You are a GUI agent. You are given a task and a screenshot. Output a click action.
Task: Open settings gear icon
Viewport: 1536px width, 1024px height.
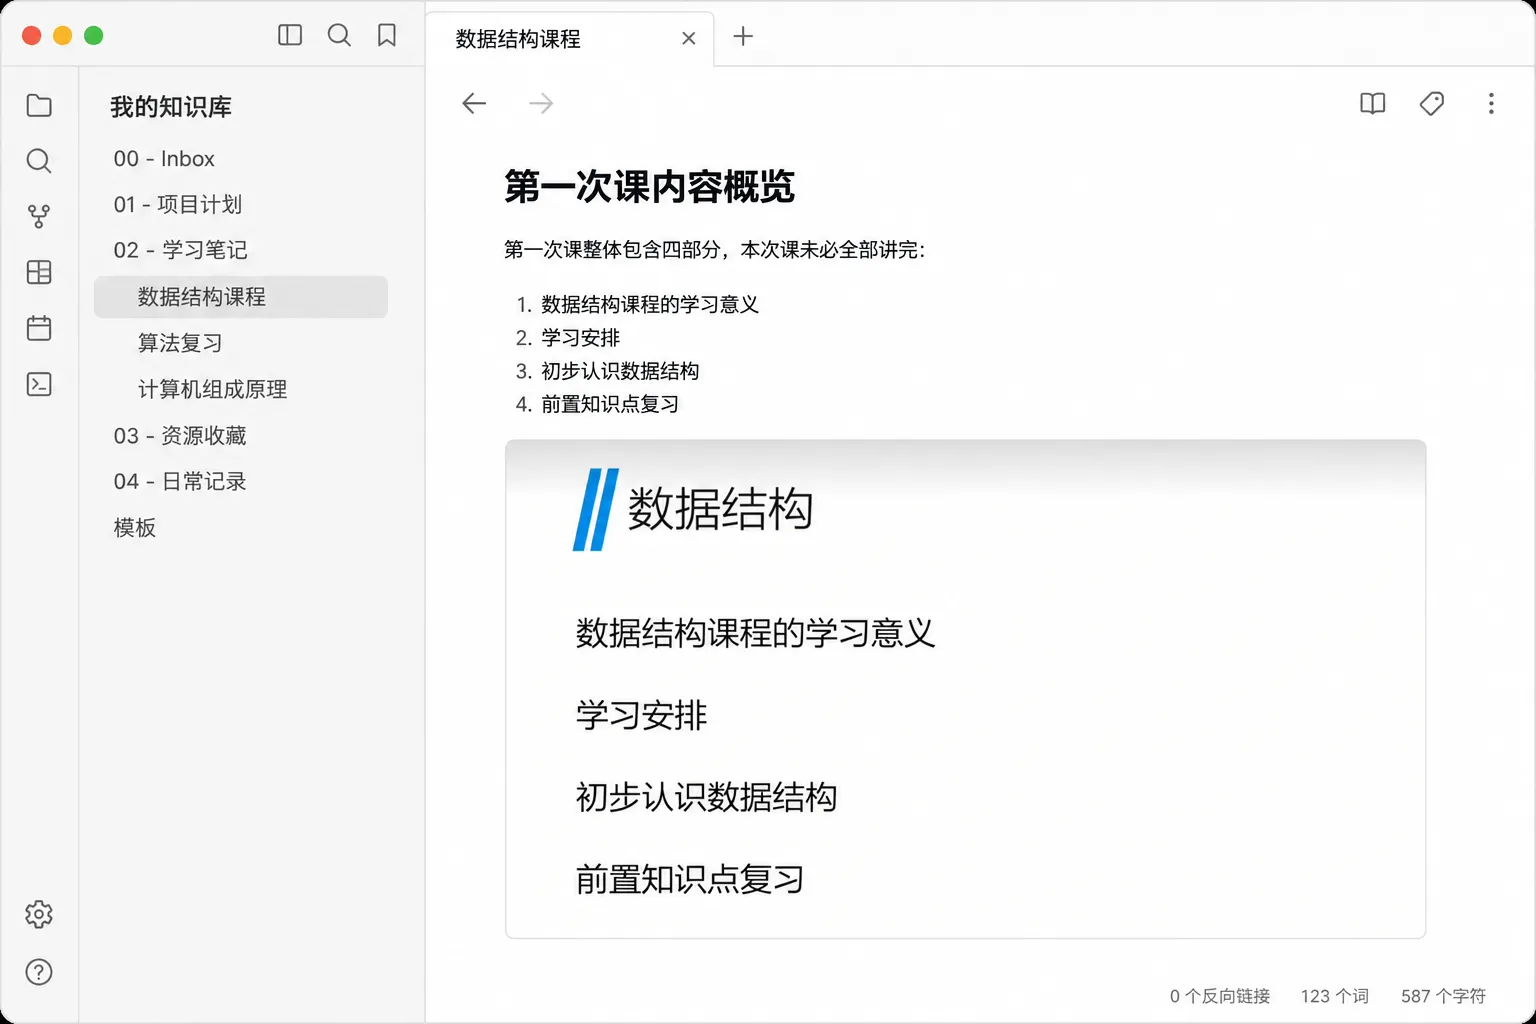click(39, 914)
